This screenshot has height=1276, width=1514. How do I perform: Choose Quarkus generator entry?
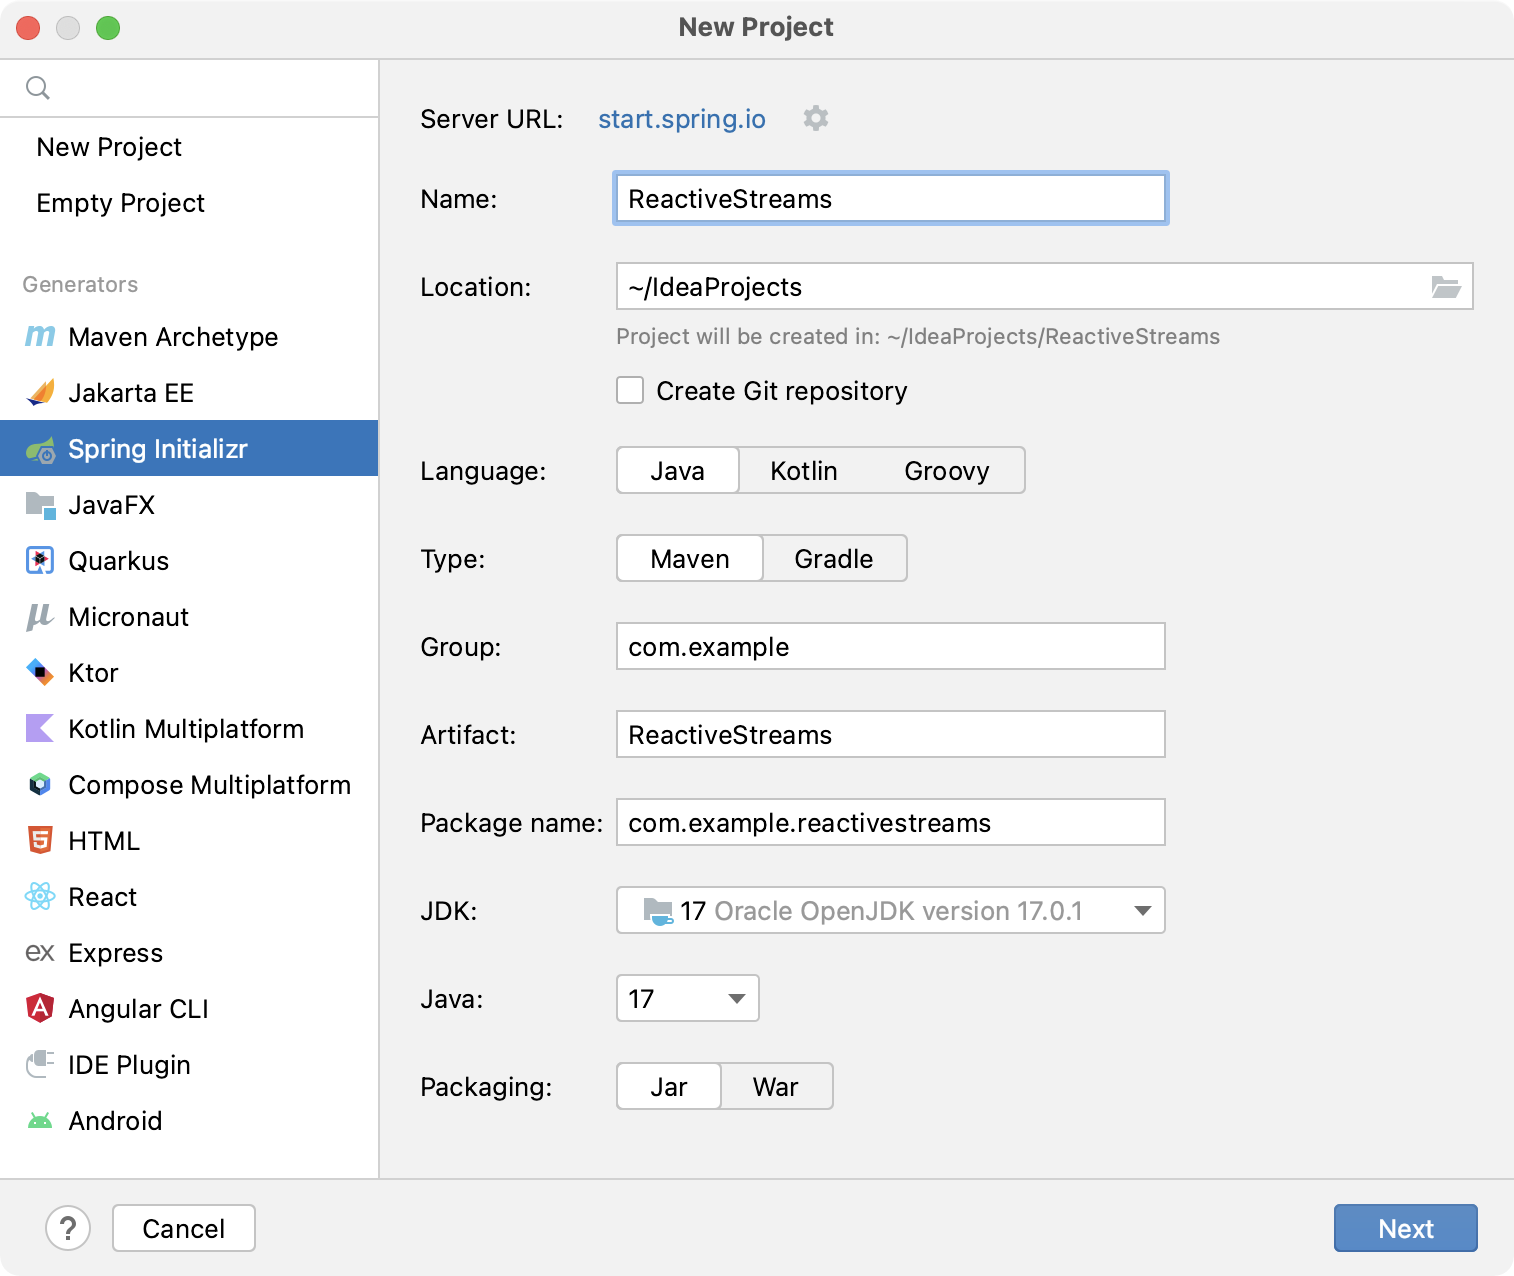point(189,561)
